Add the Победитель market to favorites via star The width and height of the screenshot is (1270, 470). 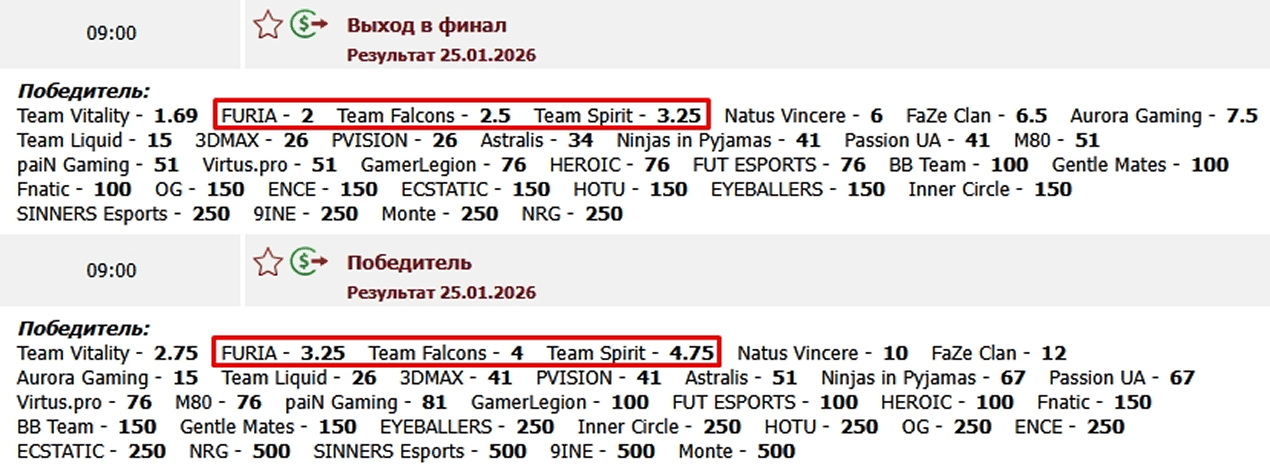tap(267, 263)
